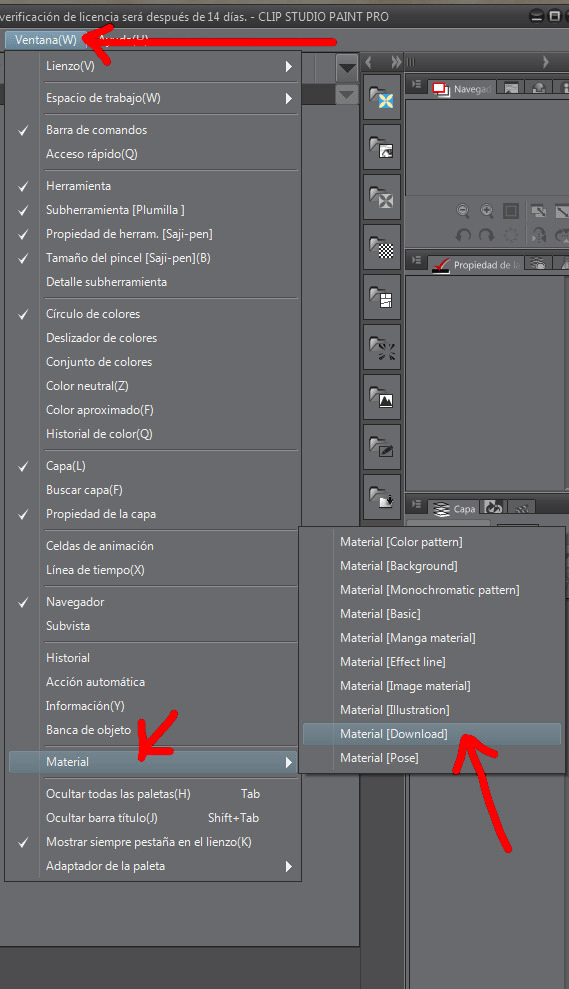
Task: Toggle the Capa(L) palette entry
Action: click(x=153, y=466)
